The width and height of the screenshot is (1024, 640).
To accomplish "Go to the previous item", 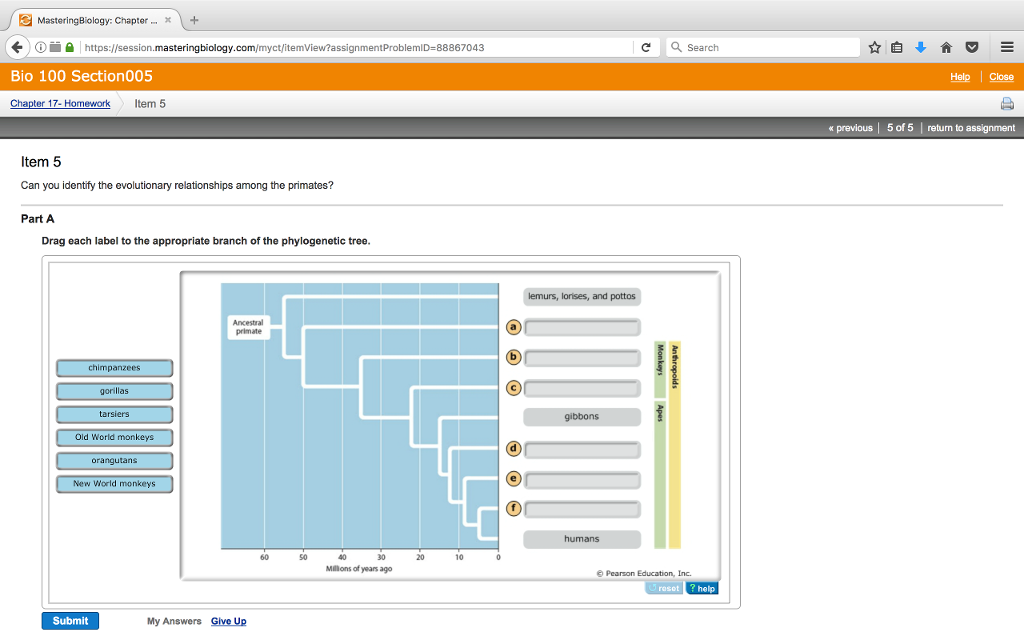I will 850,128.
